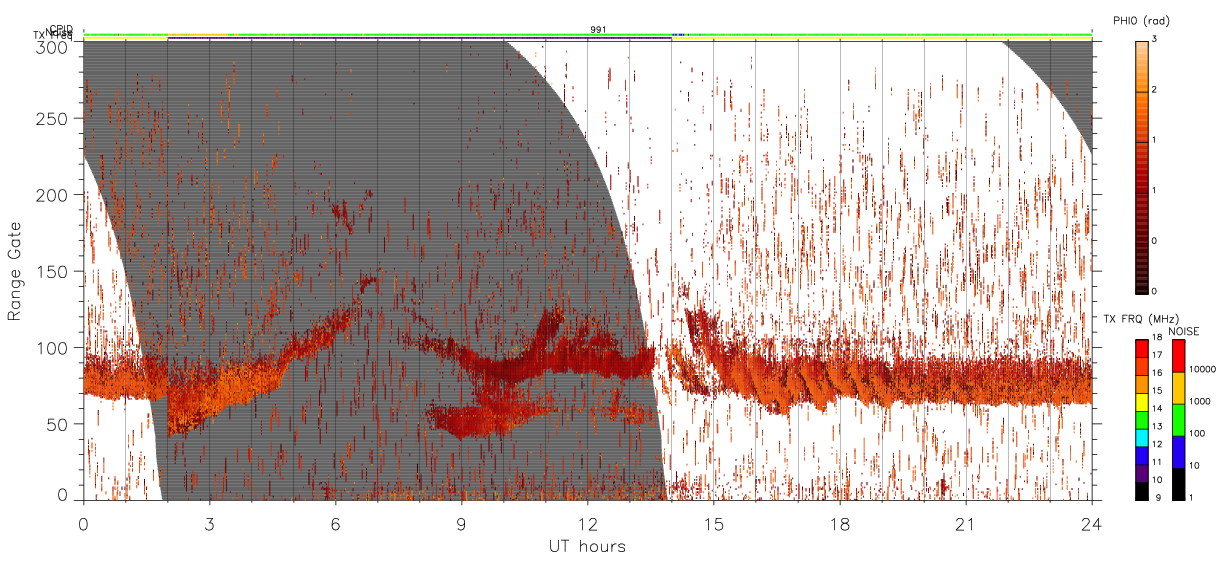Select the yellow 1000 NOISE legend swatch
1228x567 pixels.
click(x=1179, y=388)
